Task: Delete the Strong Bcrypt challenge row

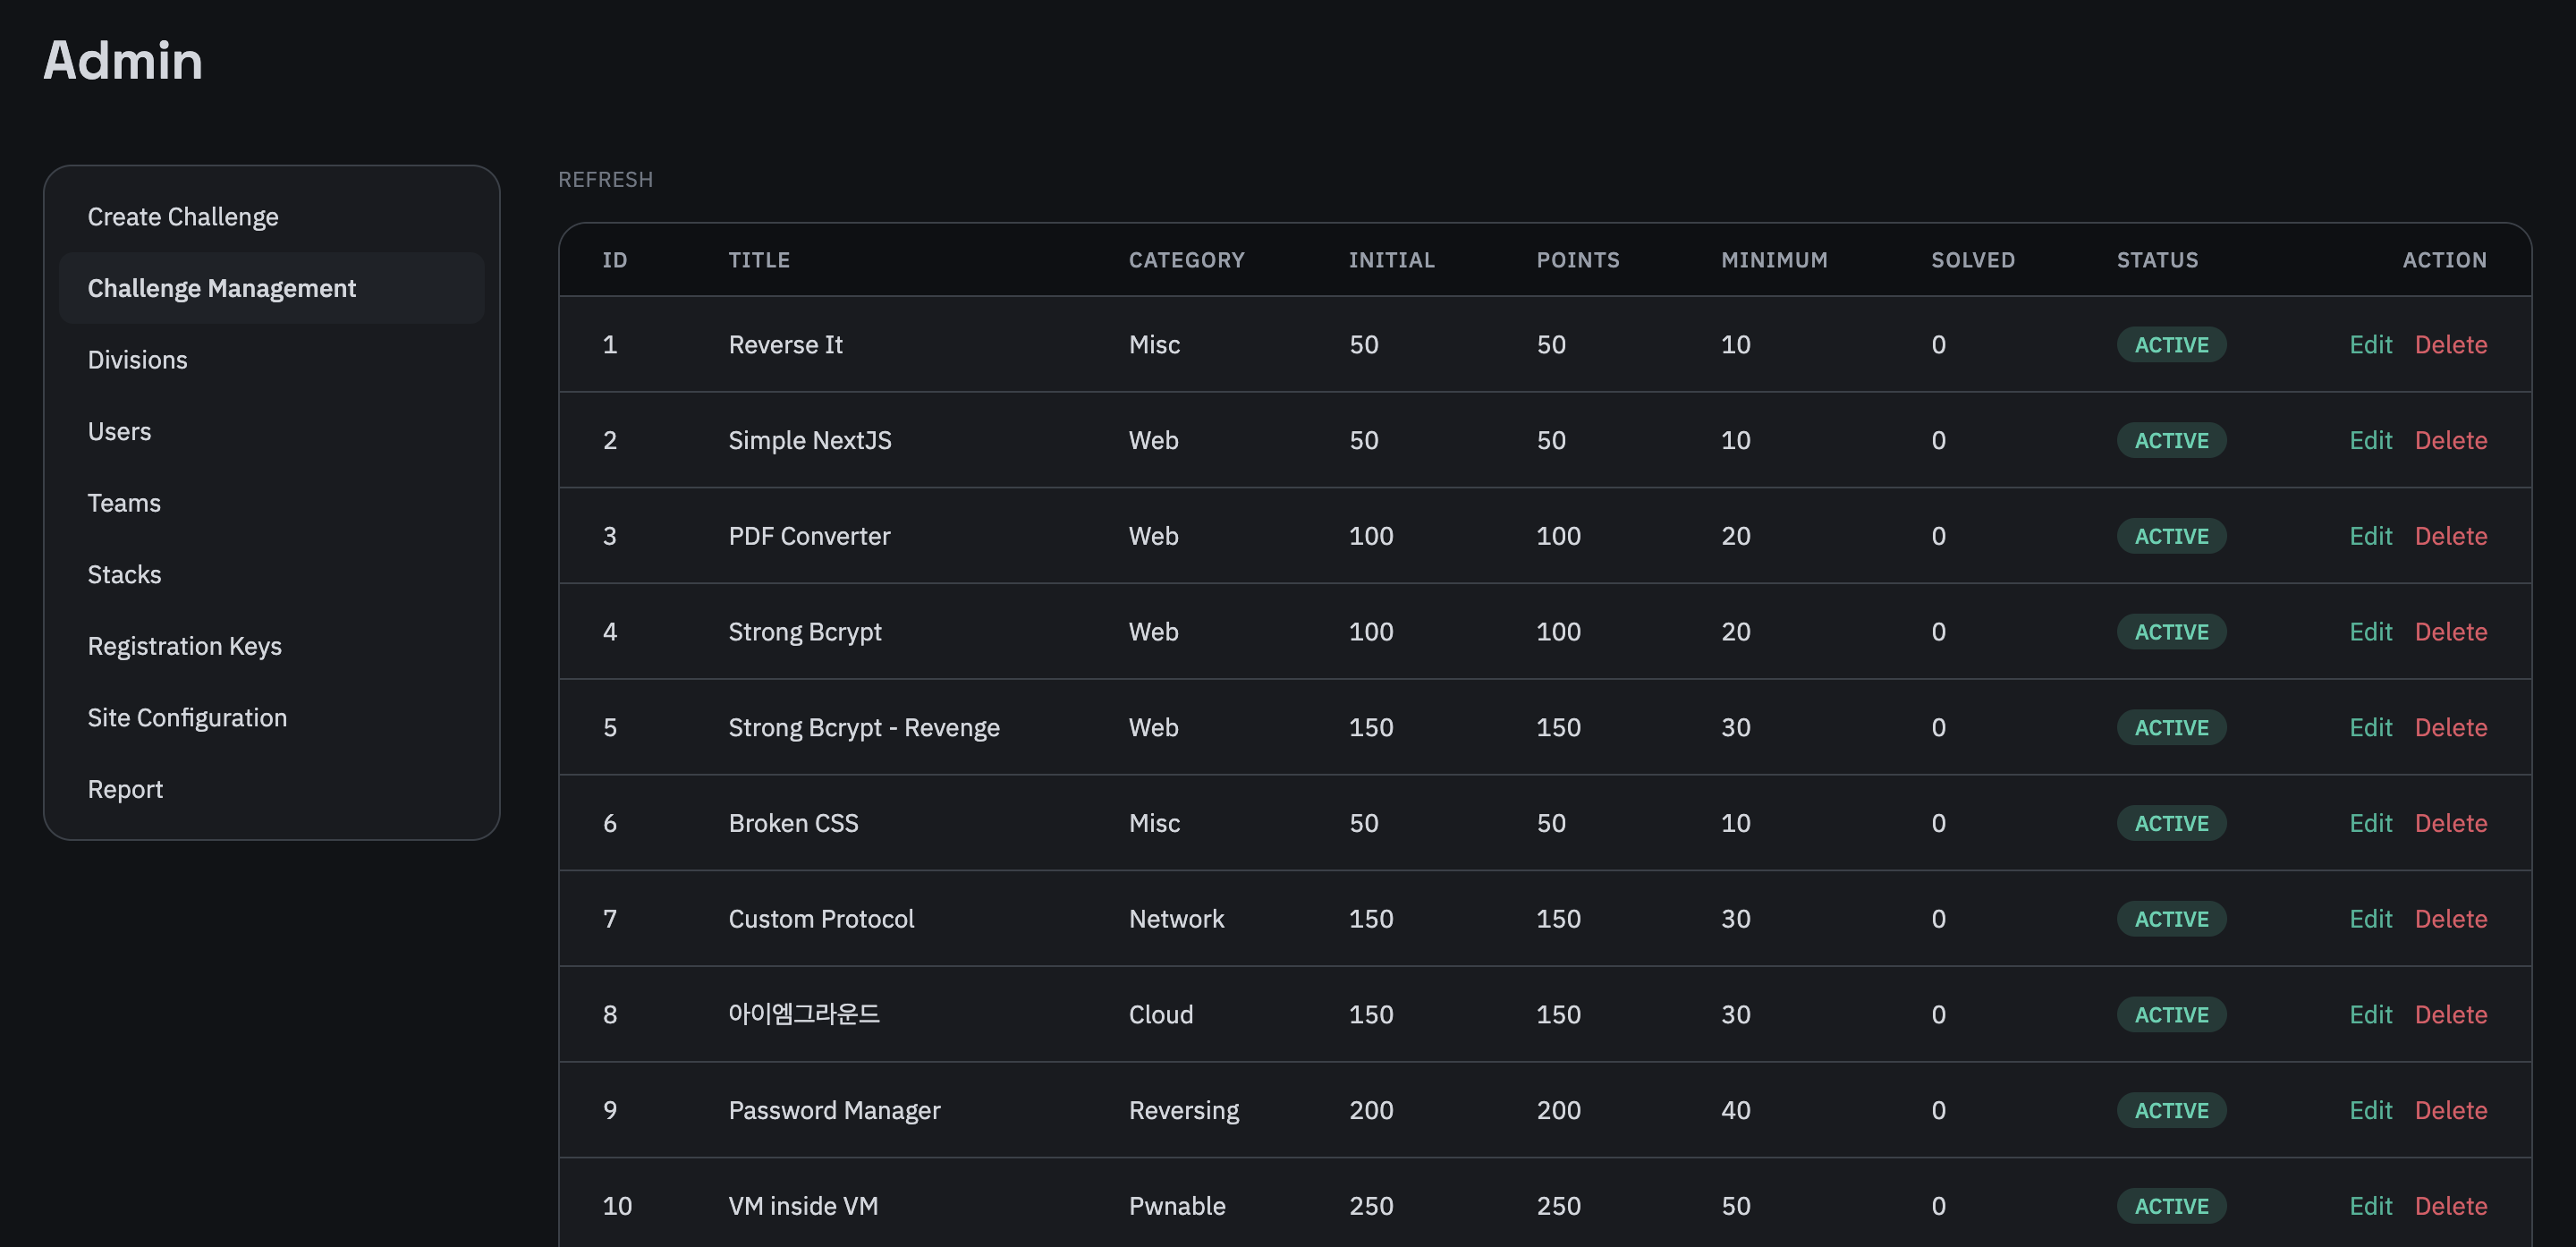Action: coord(2450,631)
